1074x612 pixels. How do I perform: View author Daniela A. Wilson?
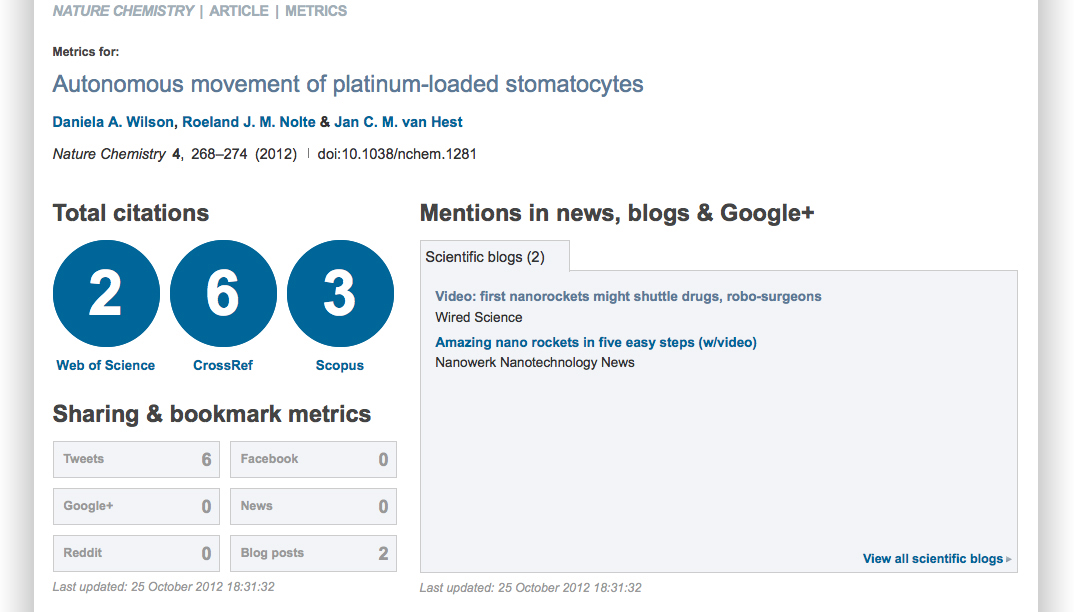coord(114,122)
